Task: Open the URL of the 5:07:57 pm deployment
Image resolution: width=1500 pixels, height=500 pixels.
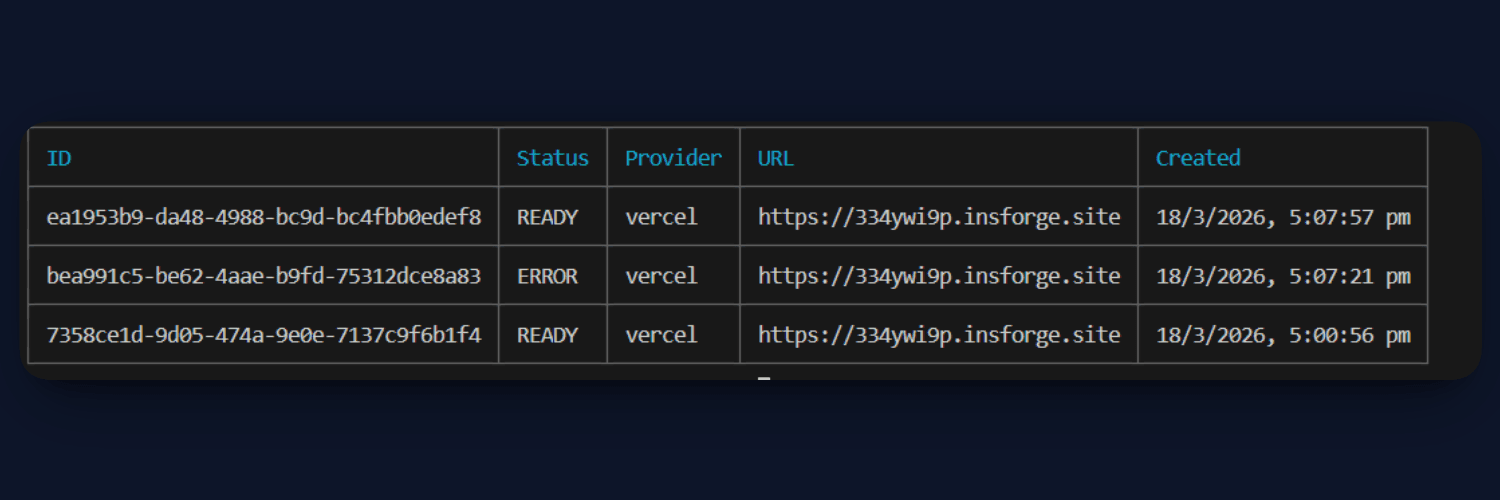Action: [939, 217]
